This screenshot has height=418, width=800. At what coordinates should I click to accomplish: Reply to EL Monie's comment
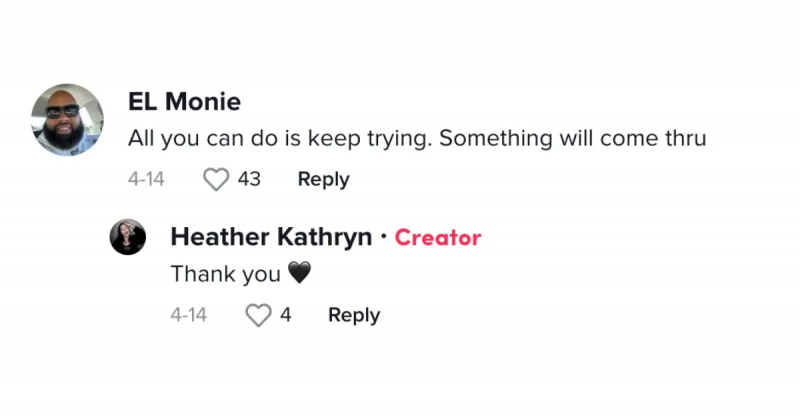[323, 180]
